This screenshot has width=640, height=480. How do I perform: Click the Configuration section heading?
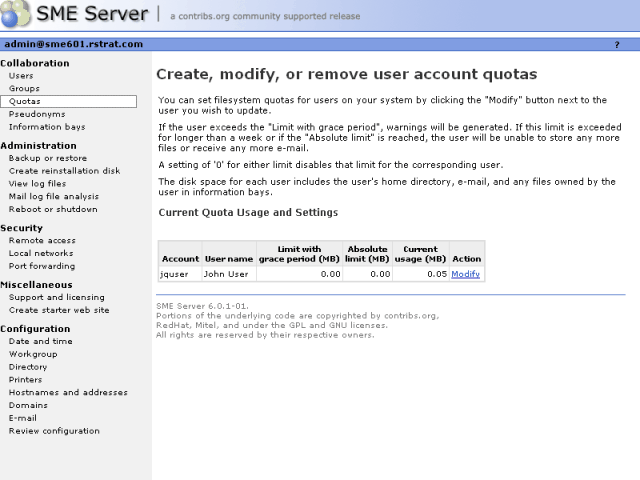click(x=35, y=329)
